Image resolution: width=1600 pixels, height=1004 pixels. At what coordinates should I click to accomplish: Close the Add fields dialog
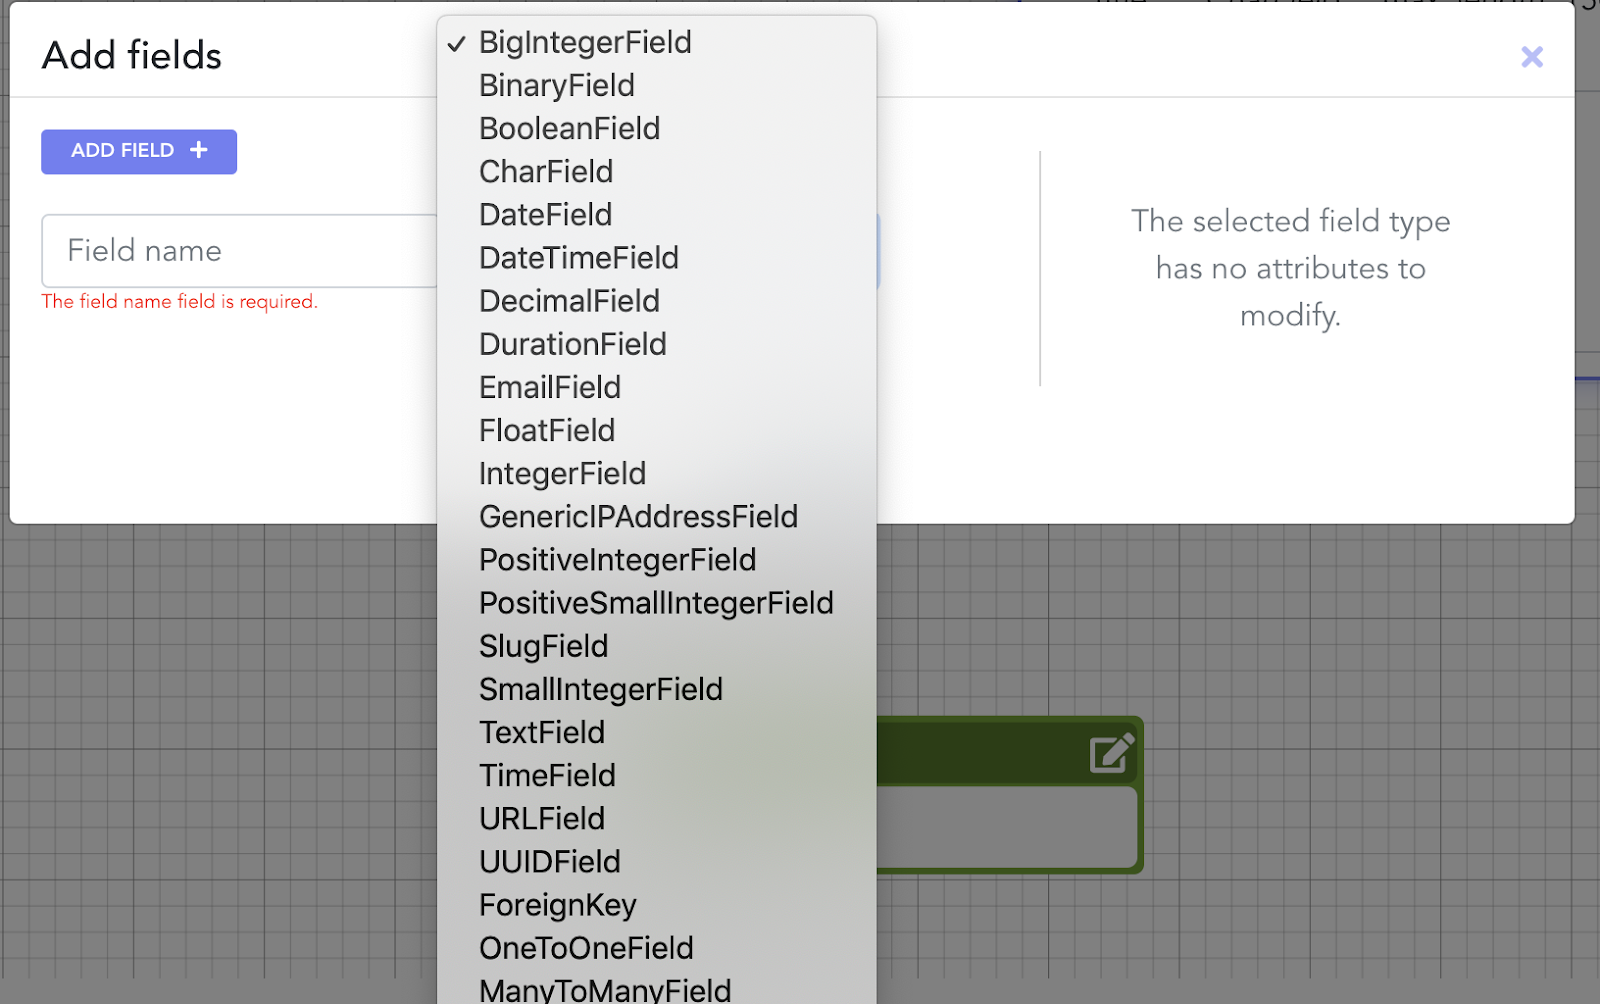[1531, 57]
